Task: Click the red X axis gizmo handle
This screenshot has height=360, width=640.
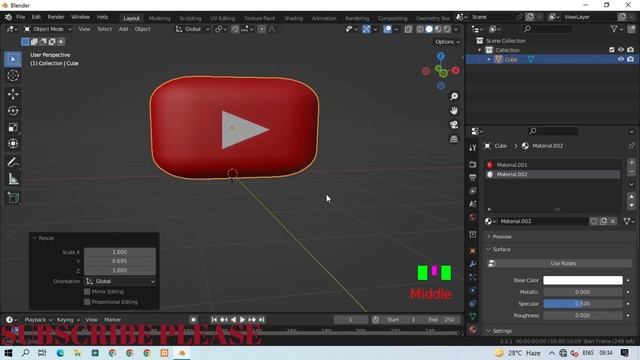Action: [456, 71]
